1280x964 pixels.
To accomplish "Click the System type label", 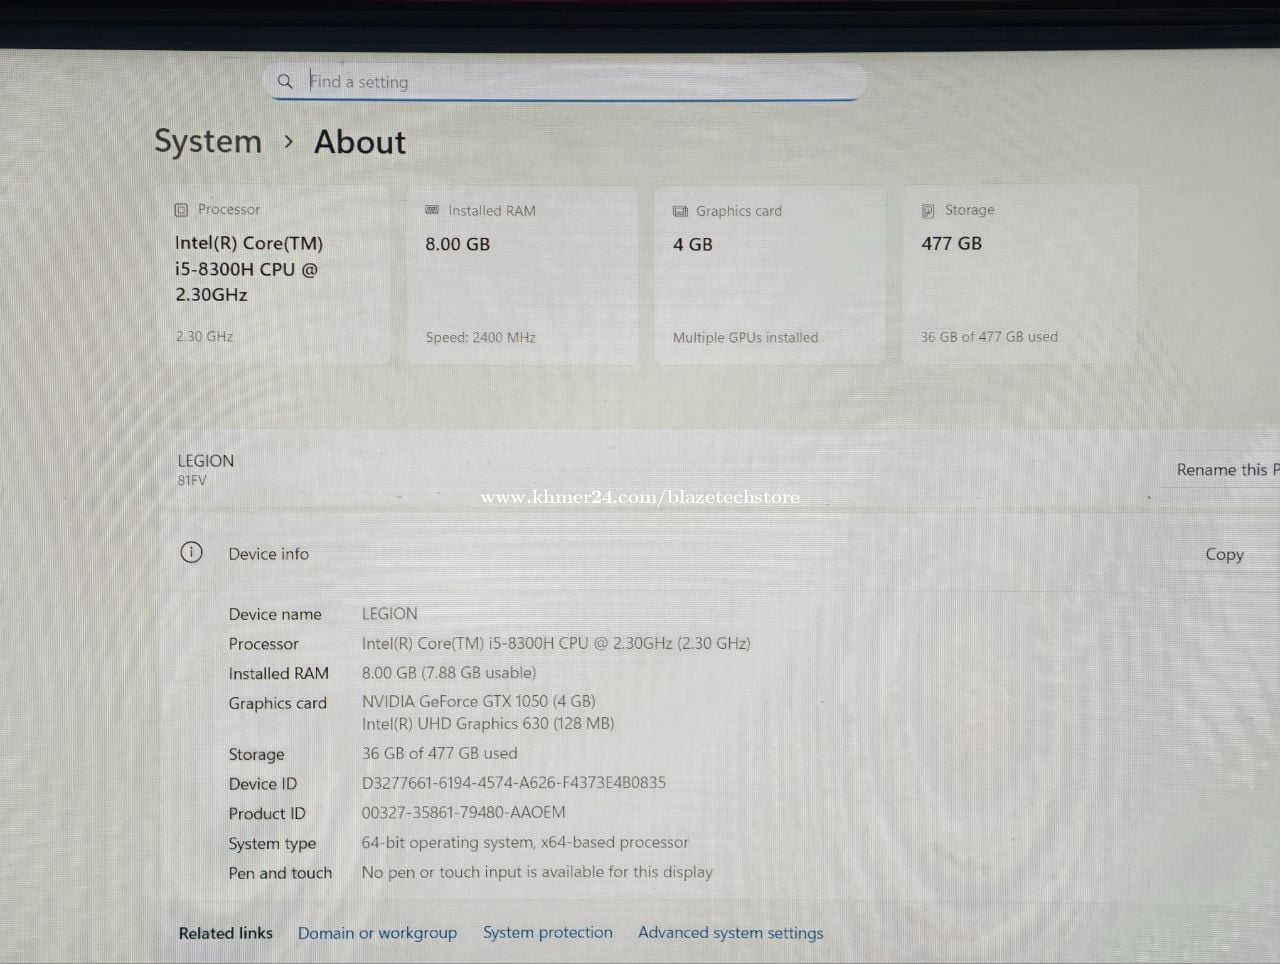I will (272, 844).
